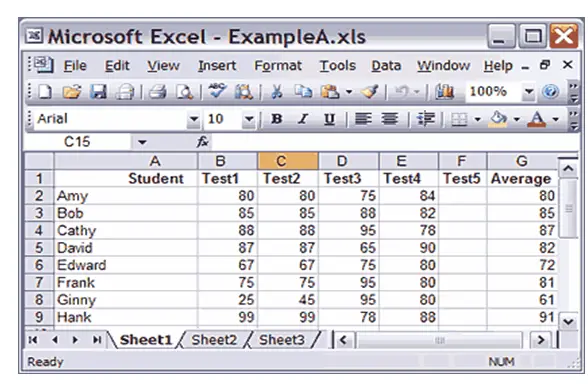Align text left in the cell
Image resolution: width=588 pixels, height=384 pixels.
pos(363,119)
